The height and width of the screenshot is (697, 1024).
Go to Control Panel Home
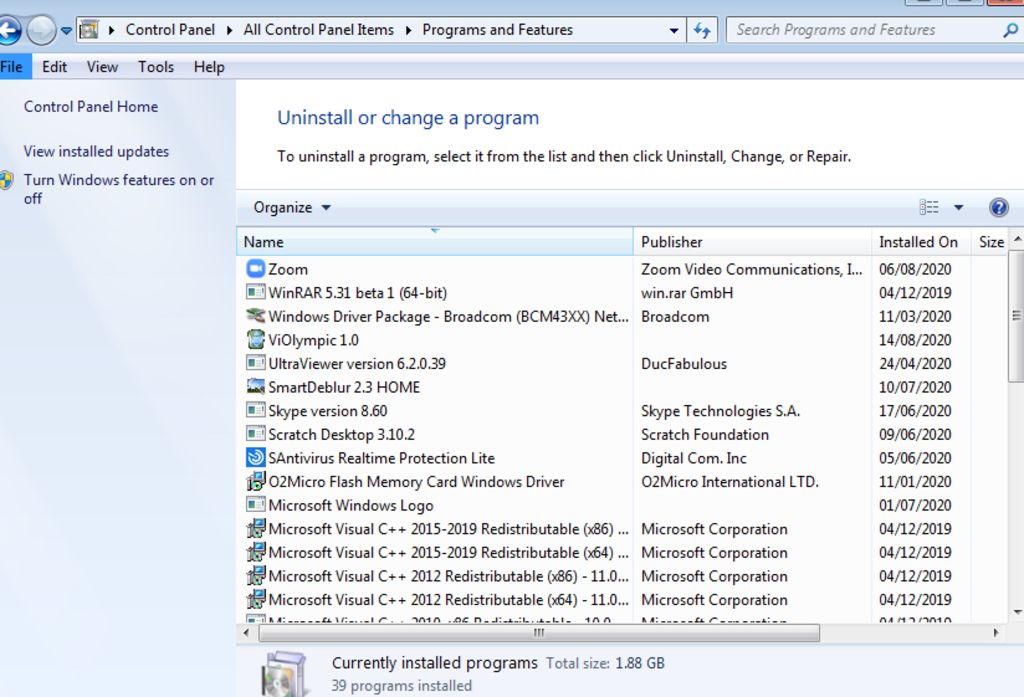pos(91,106)
